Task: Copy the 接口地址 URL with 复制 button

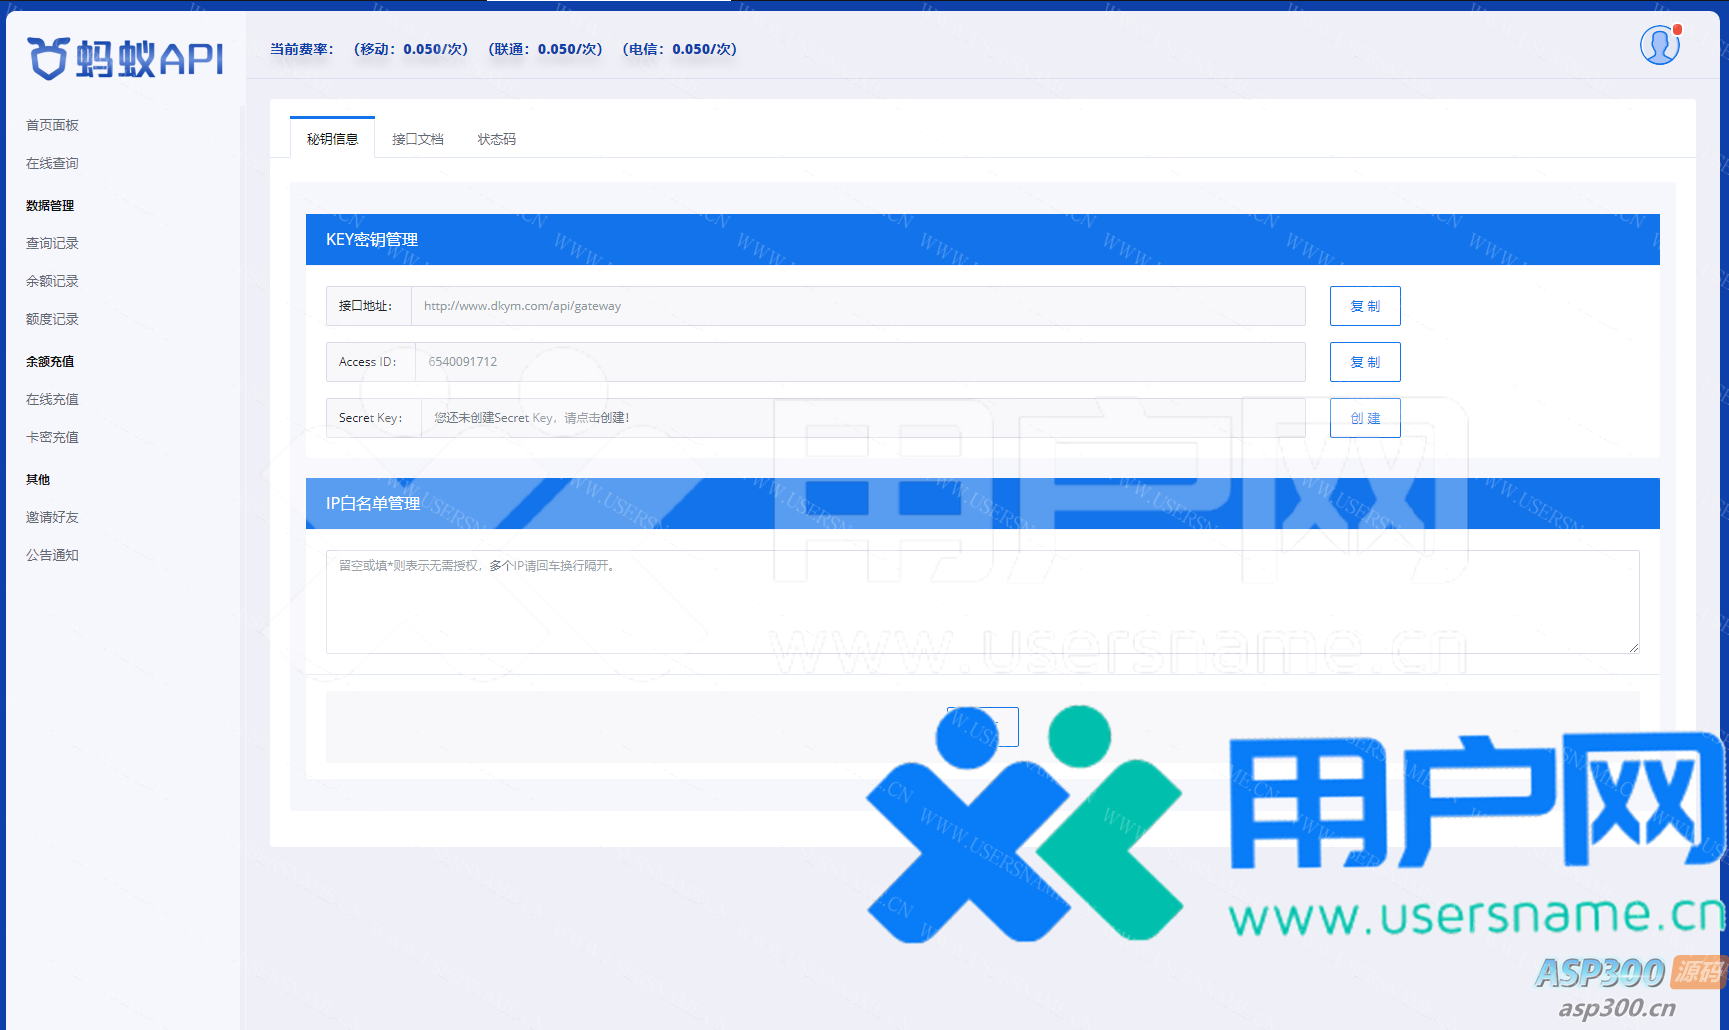Action: (1365, 306)
